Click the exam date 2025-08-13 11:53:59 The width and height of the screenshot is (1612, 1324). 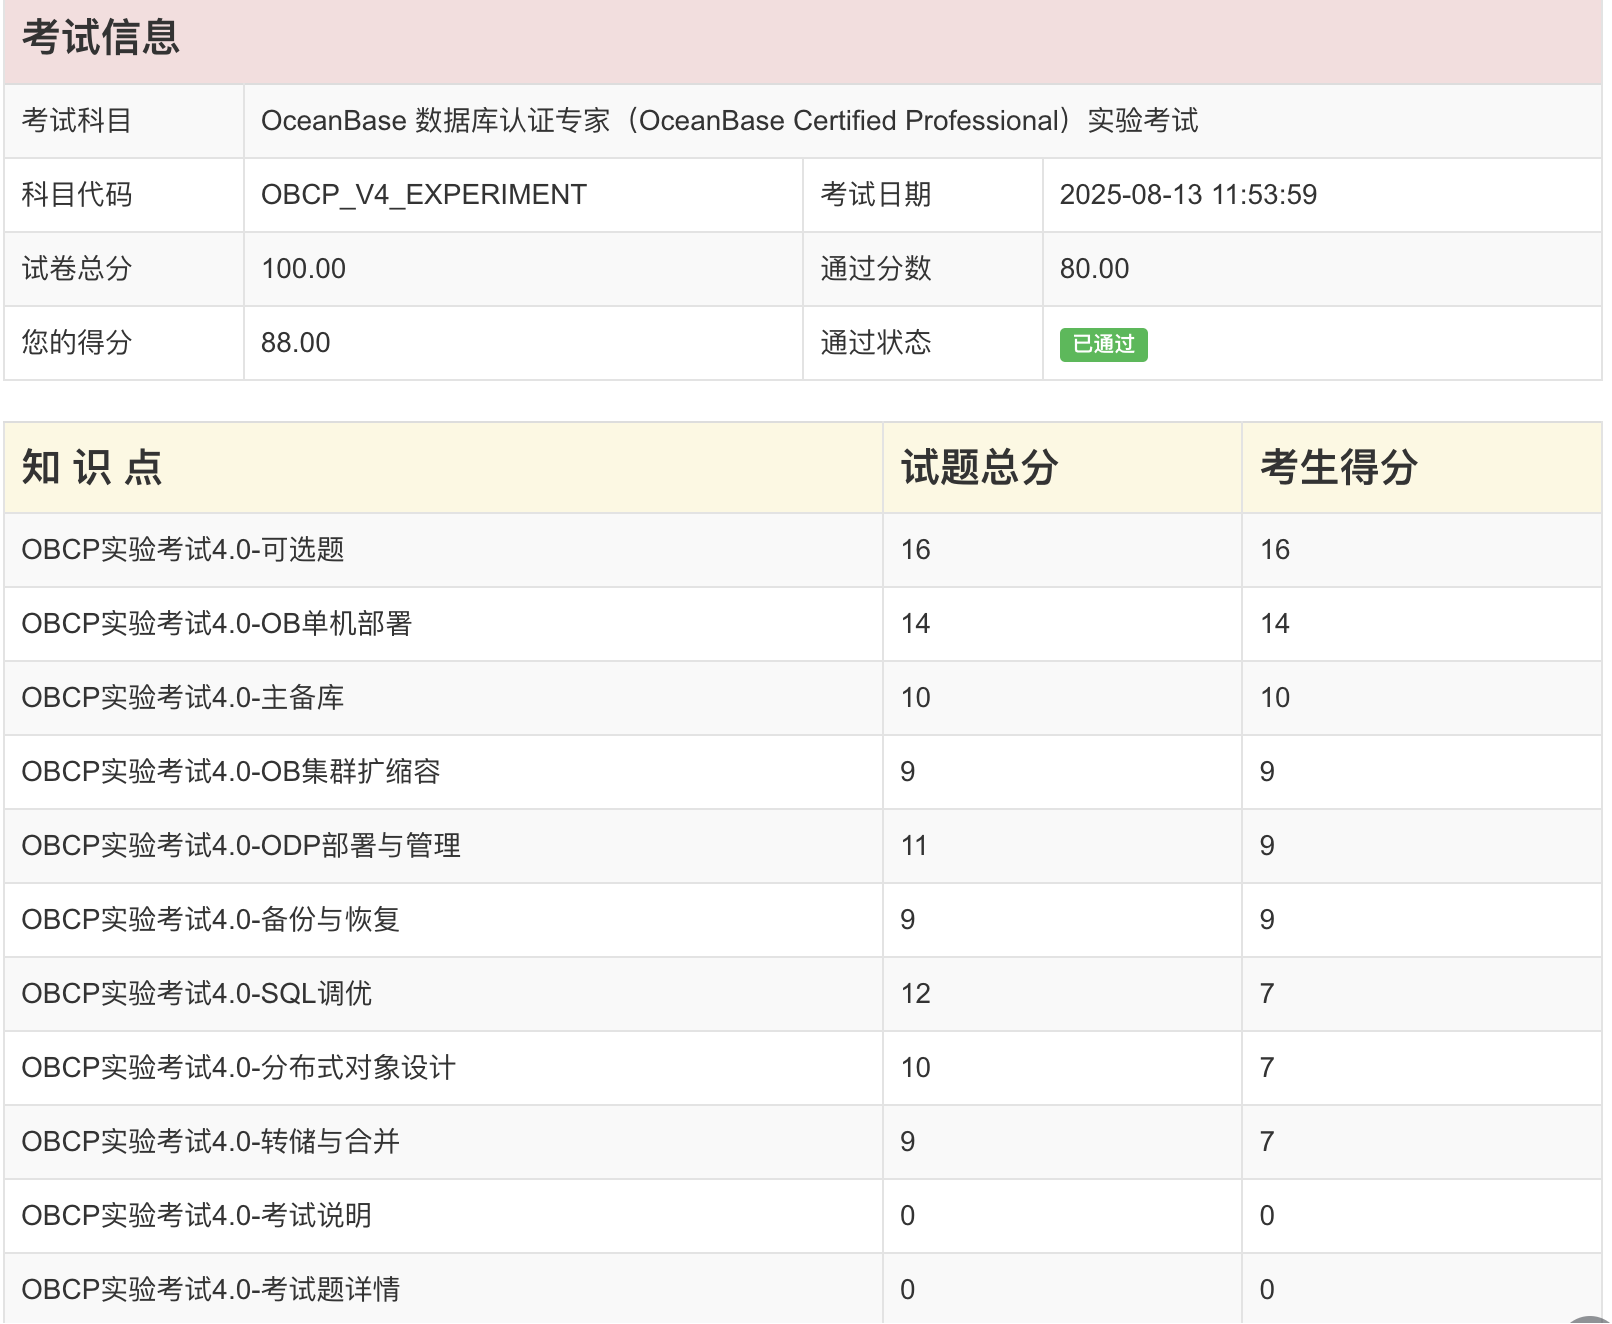pos(1188,195)
